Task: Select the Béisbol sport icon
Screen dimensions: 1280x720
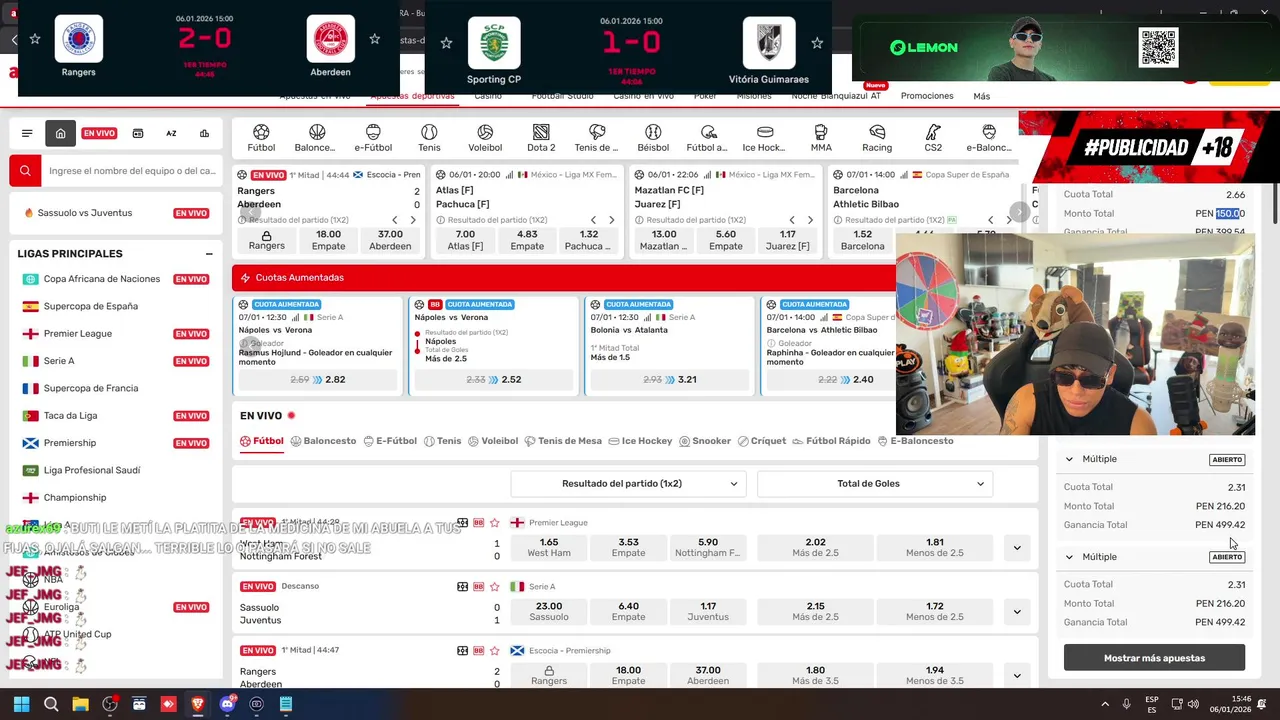Action: click(653, 138)
